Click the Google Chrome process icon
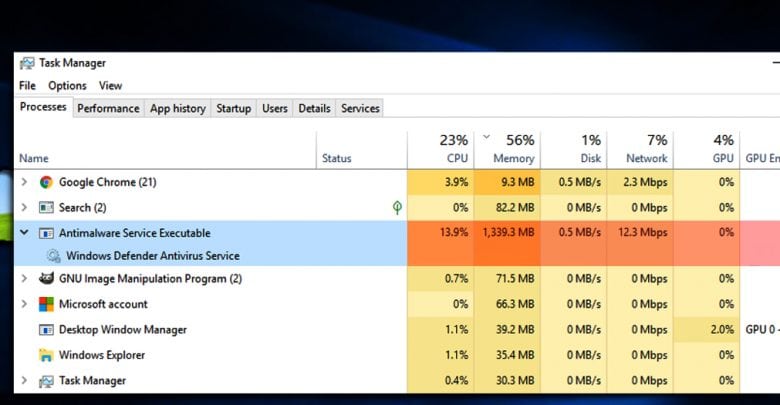 pyautogui.click(x=46, y=182)
